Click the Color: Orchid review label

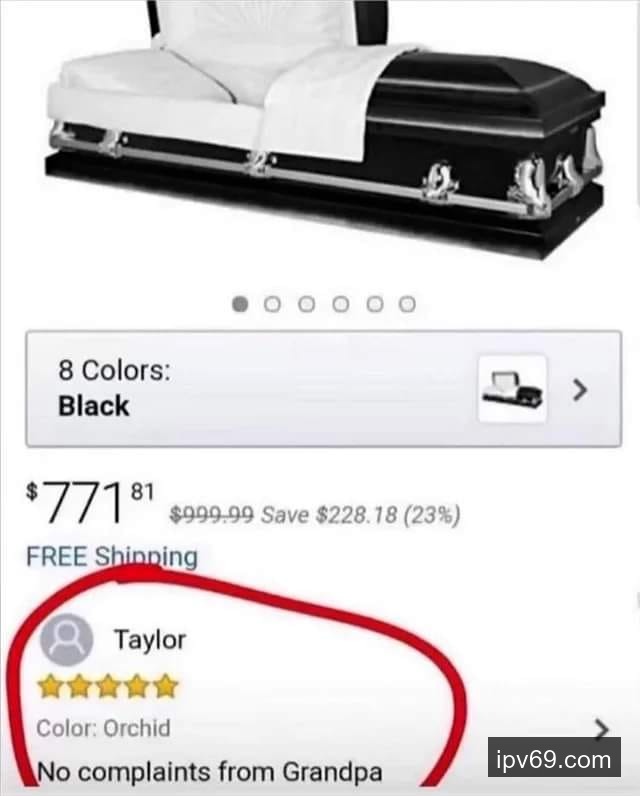[x=103, y=728]
